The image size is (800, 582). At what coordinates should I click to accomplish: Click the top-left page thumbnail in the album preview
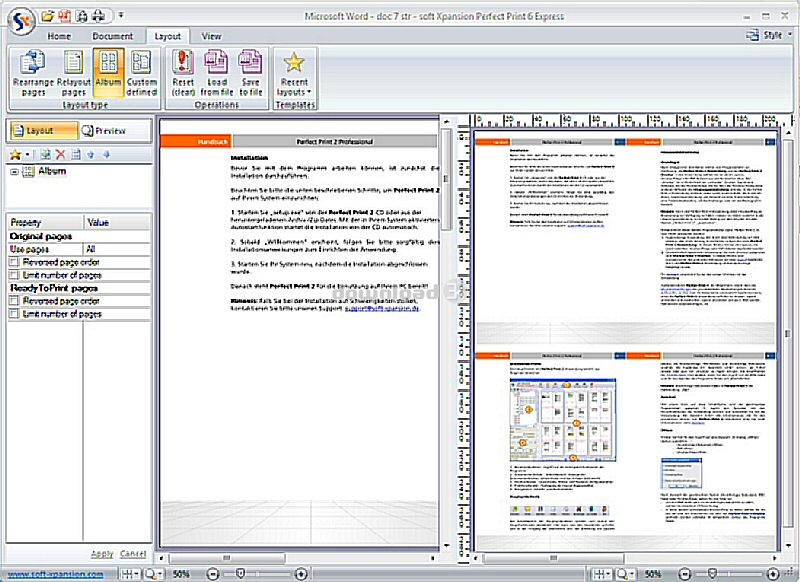point(550,242)
